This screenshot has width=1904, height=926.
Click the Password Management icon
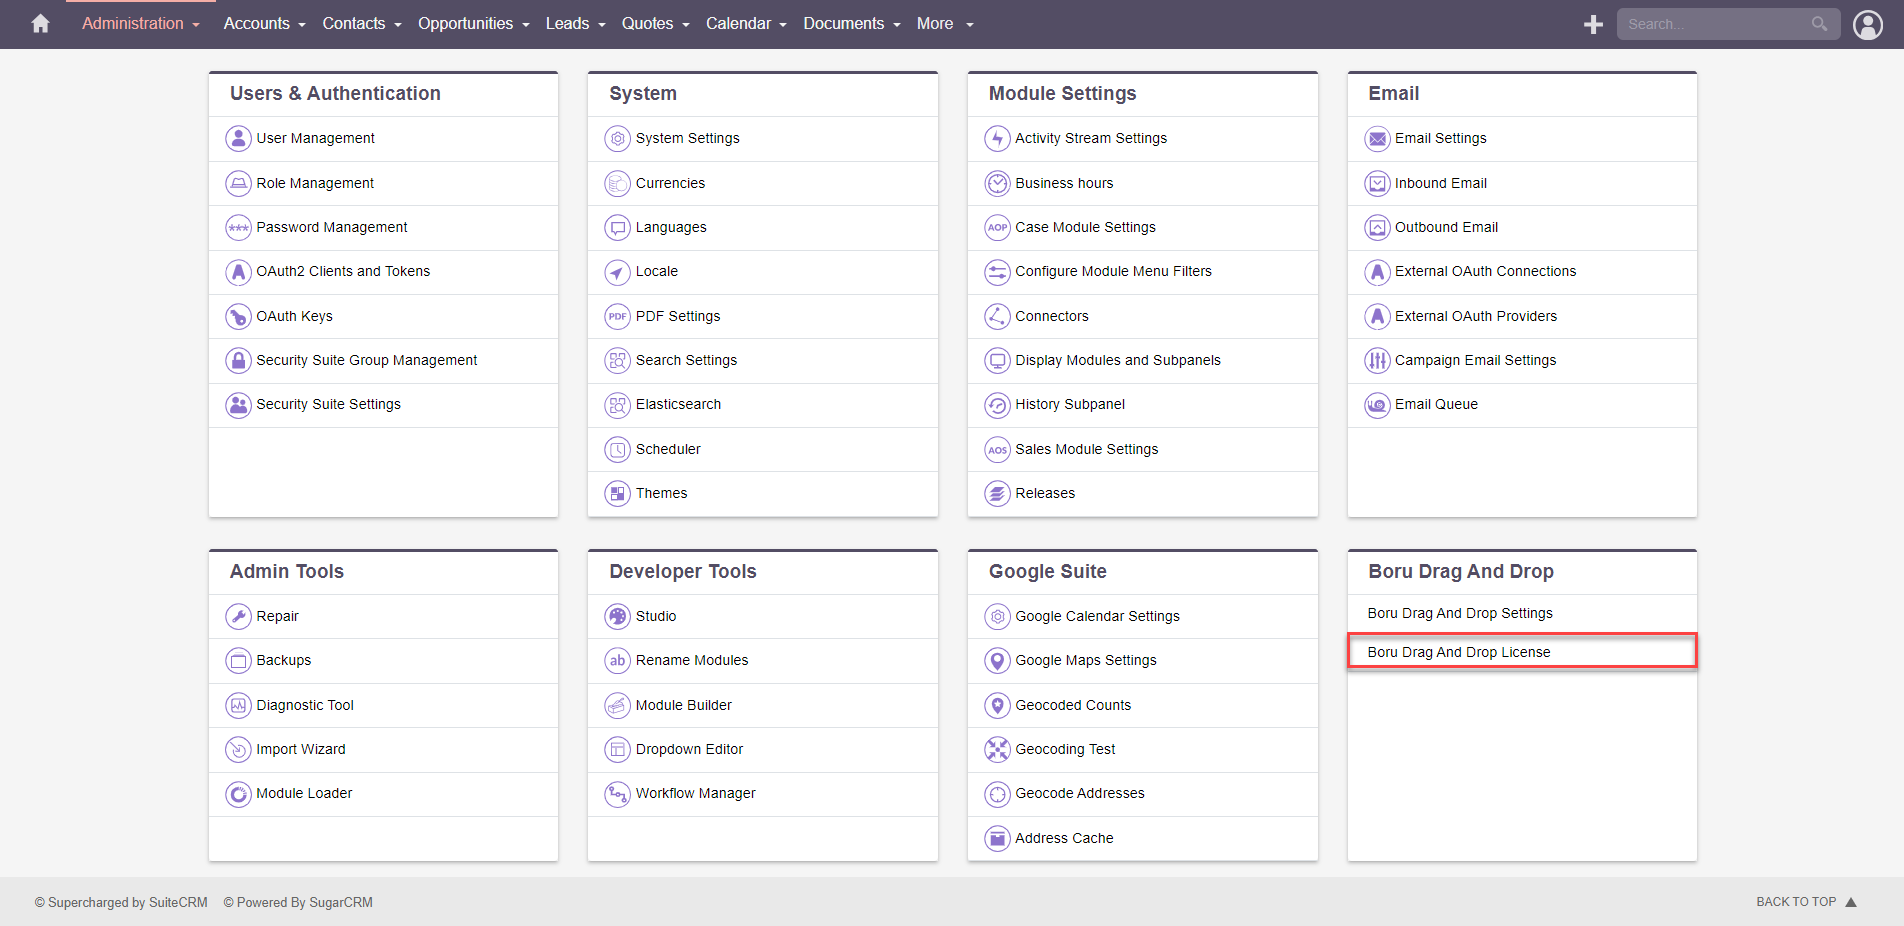[x=238, y=227]
